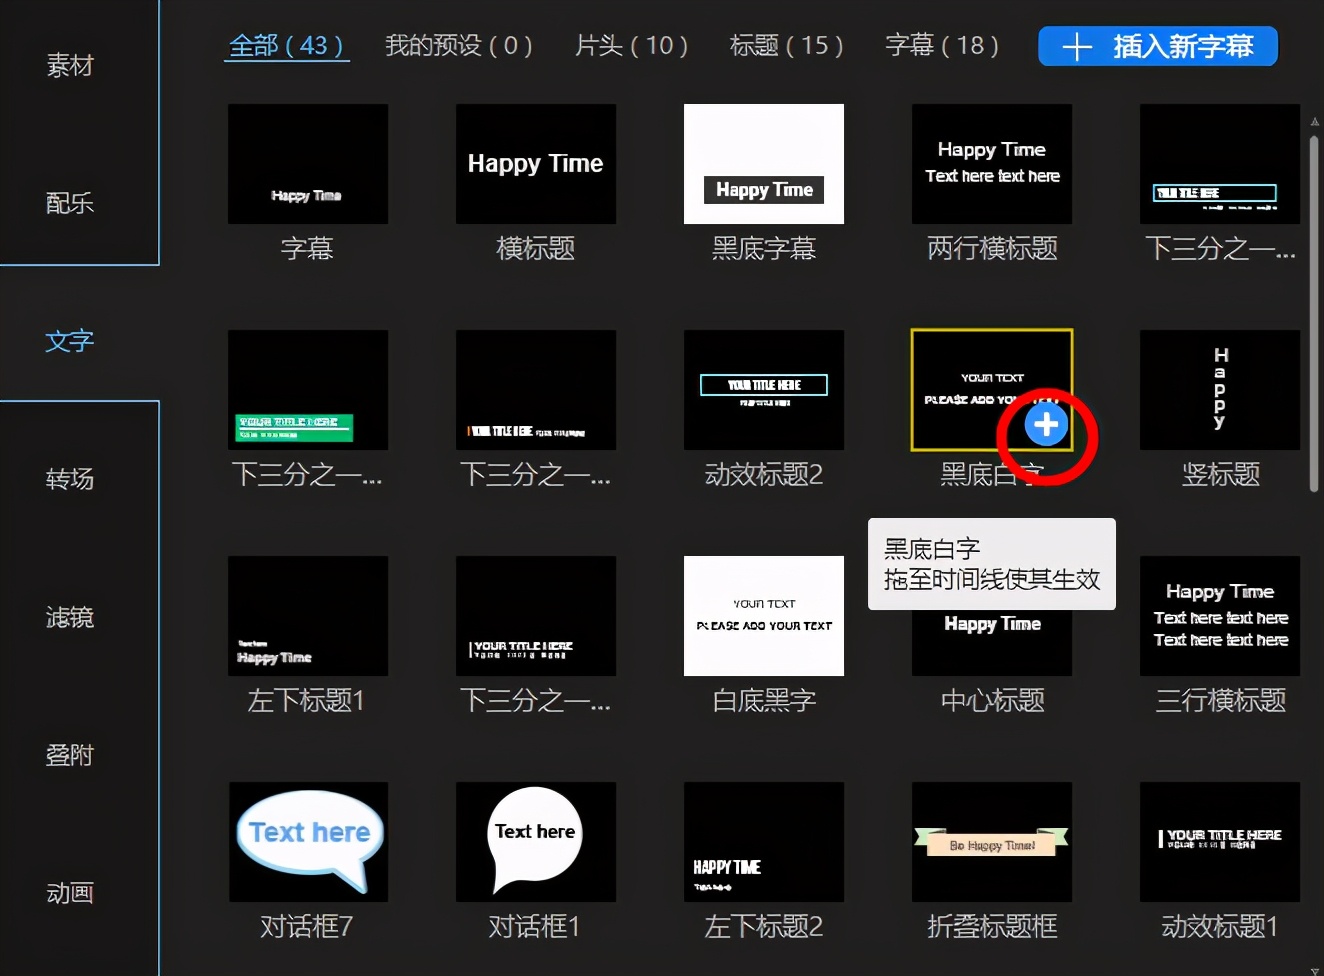Open the 标题 (15) category
The image size is (1324, 976).
pos(787,45)
